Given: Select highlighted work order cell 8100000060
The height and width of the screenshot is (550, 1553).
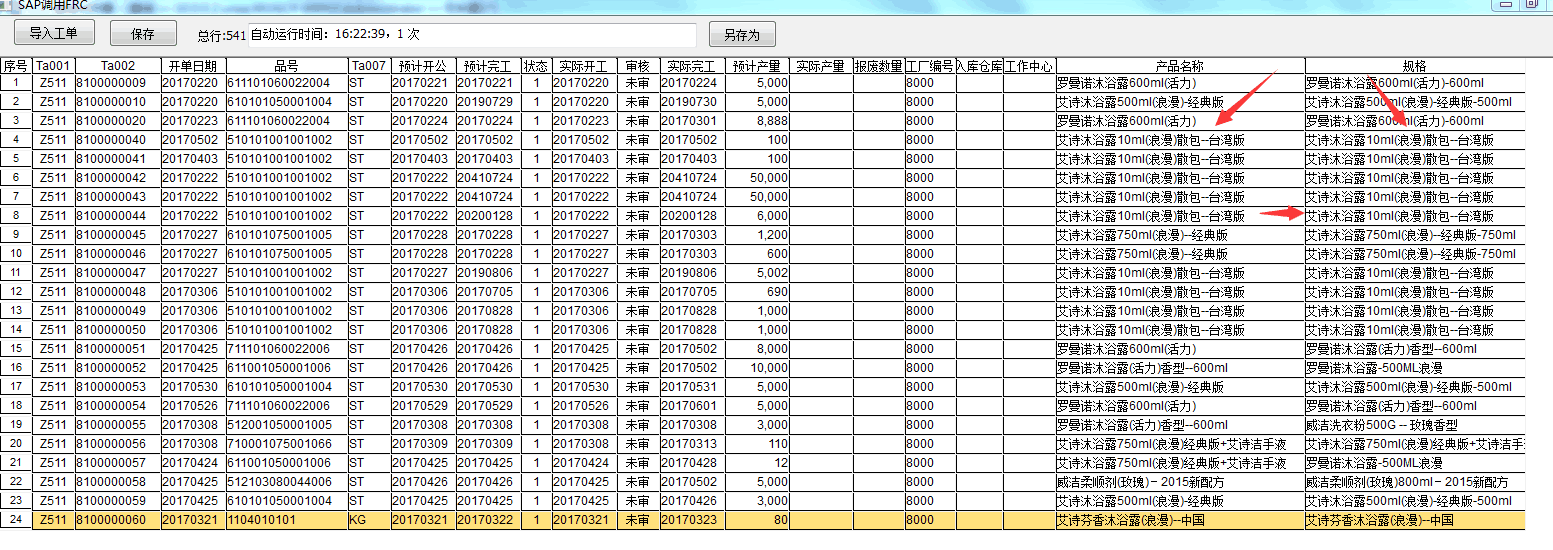Looking at the screenshot, I should coord(118,521).
